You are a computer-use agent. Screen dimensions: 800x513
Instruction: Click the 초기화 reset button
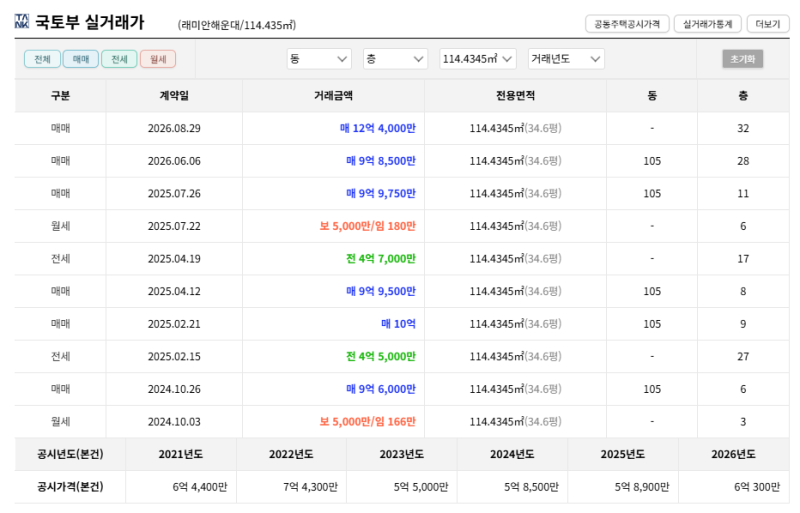[x=742, y=59]
